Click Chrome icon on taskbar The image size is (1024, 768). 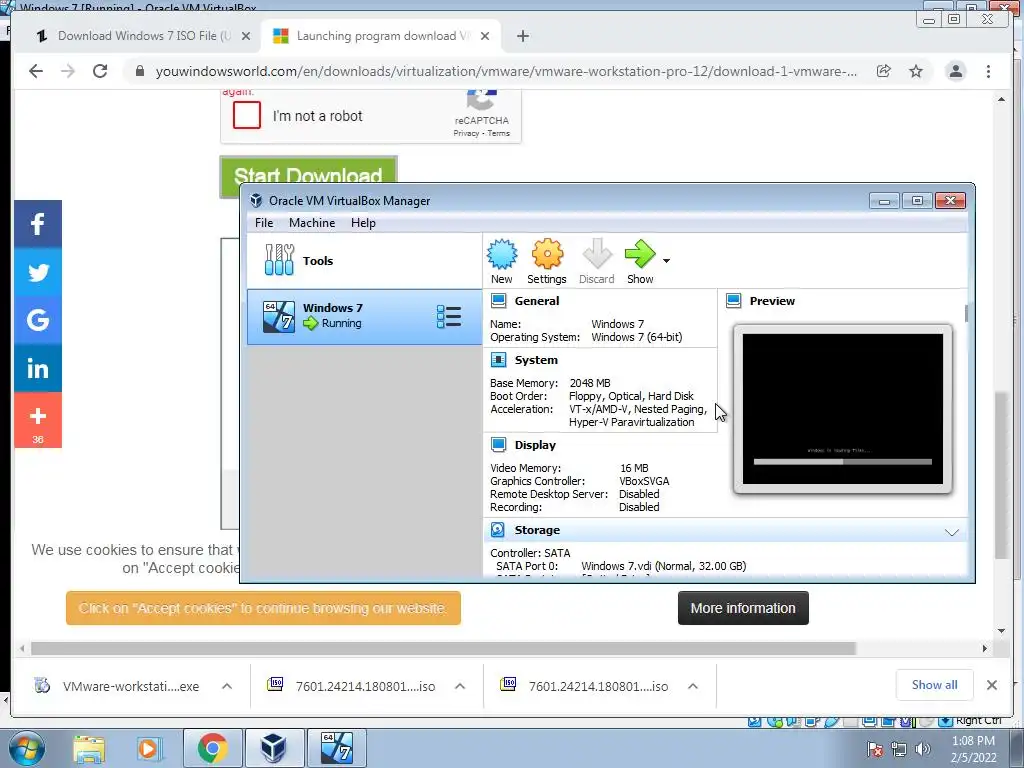(x=213, y=748)
